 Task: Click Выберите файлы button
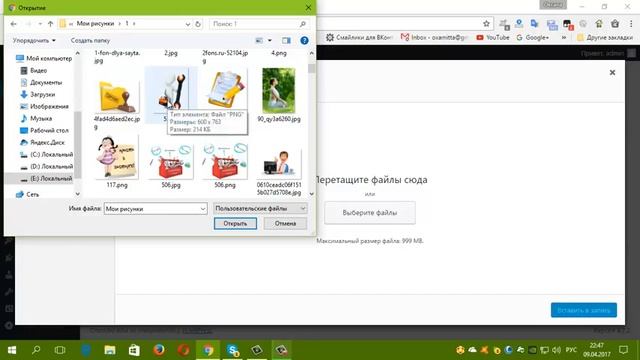point(369,213)
